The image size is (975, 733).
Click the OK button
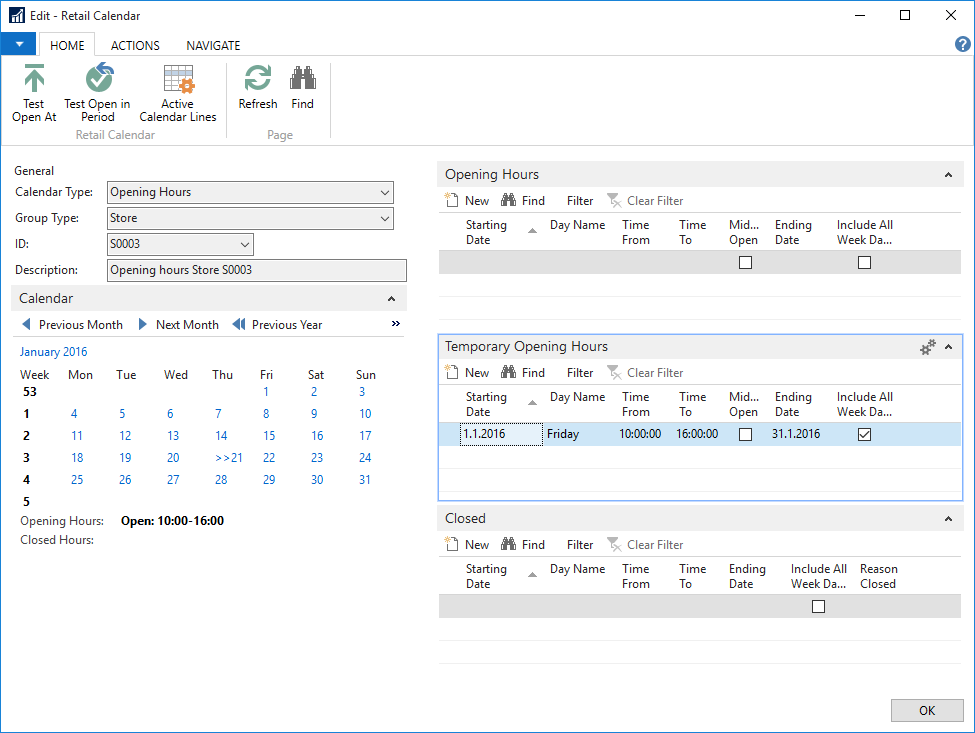point(926,710)
